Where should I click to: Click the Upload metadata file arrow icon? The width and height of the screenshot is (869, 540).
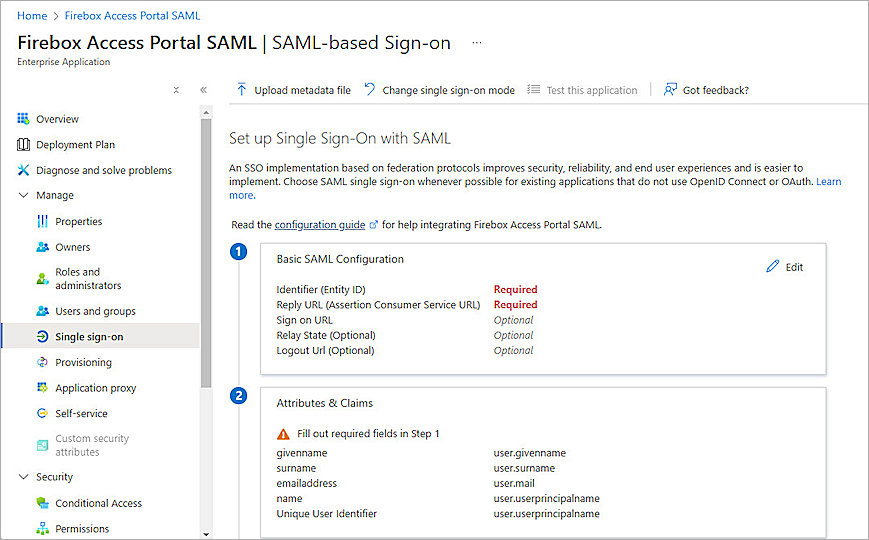click(242, 89)
